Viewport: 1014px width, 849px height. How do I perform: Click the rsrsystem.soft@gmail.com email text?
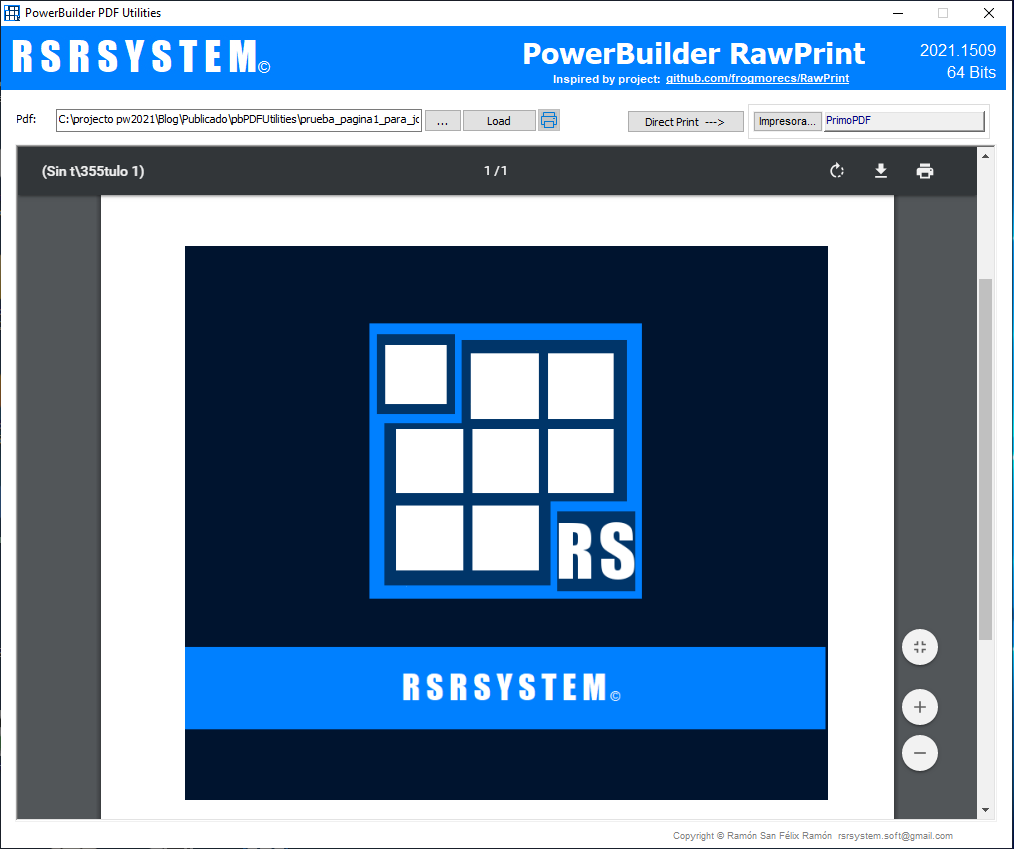point(895,835)
